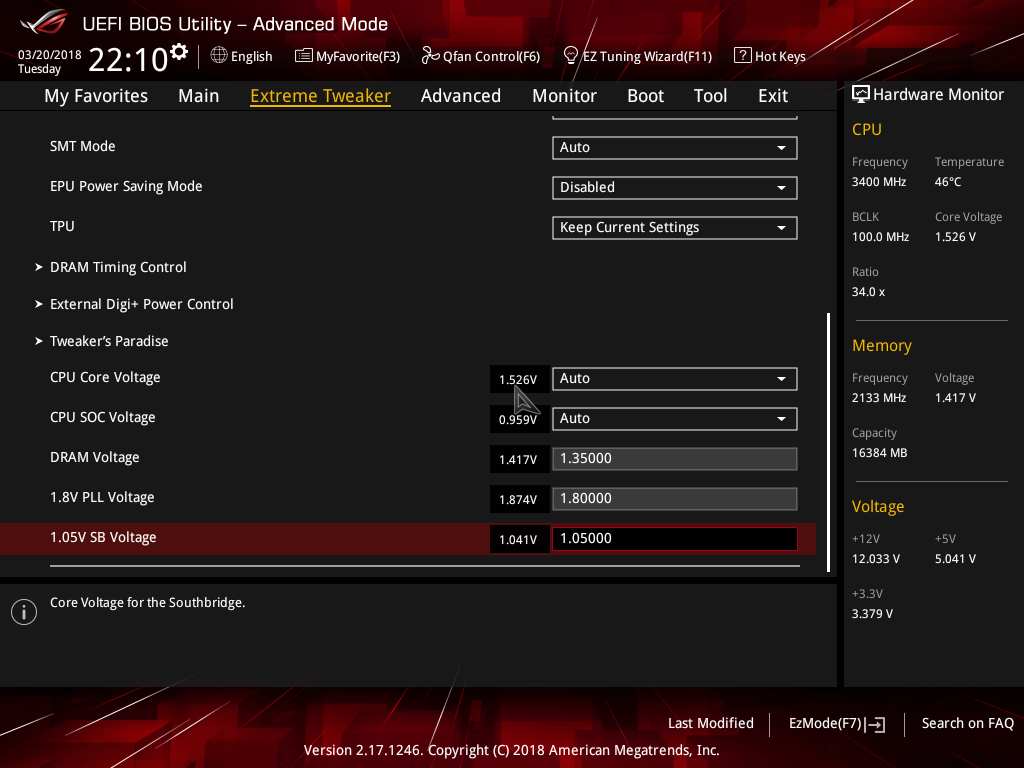Select EPU Power Saving Mode label
Image resolution: width=1024 pixels, height=768 pixels.
[x=126, y=186]
